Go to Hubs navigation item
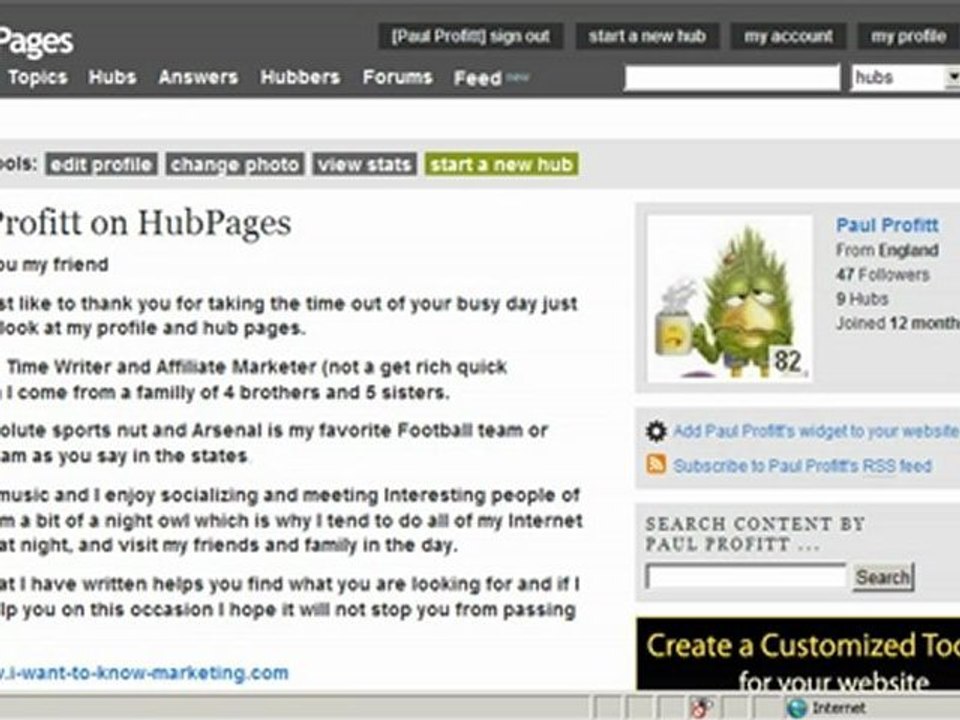The image size is (960, 720). (x=113, y=77)
